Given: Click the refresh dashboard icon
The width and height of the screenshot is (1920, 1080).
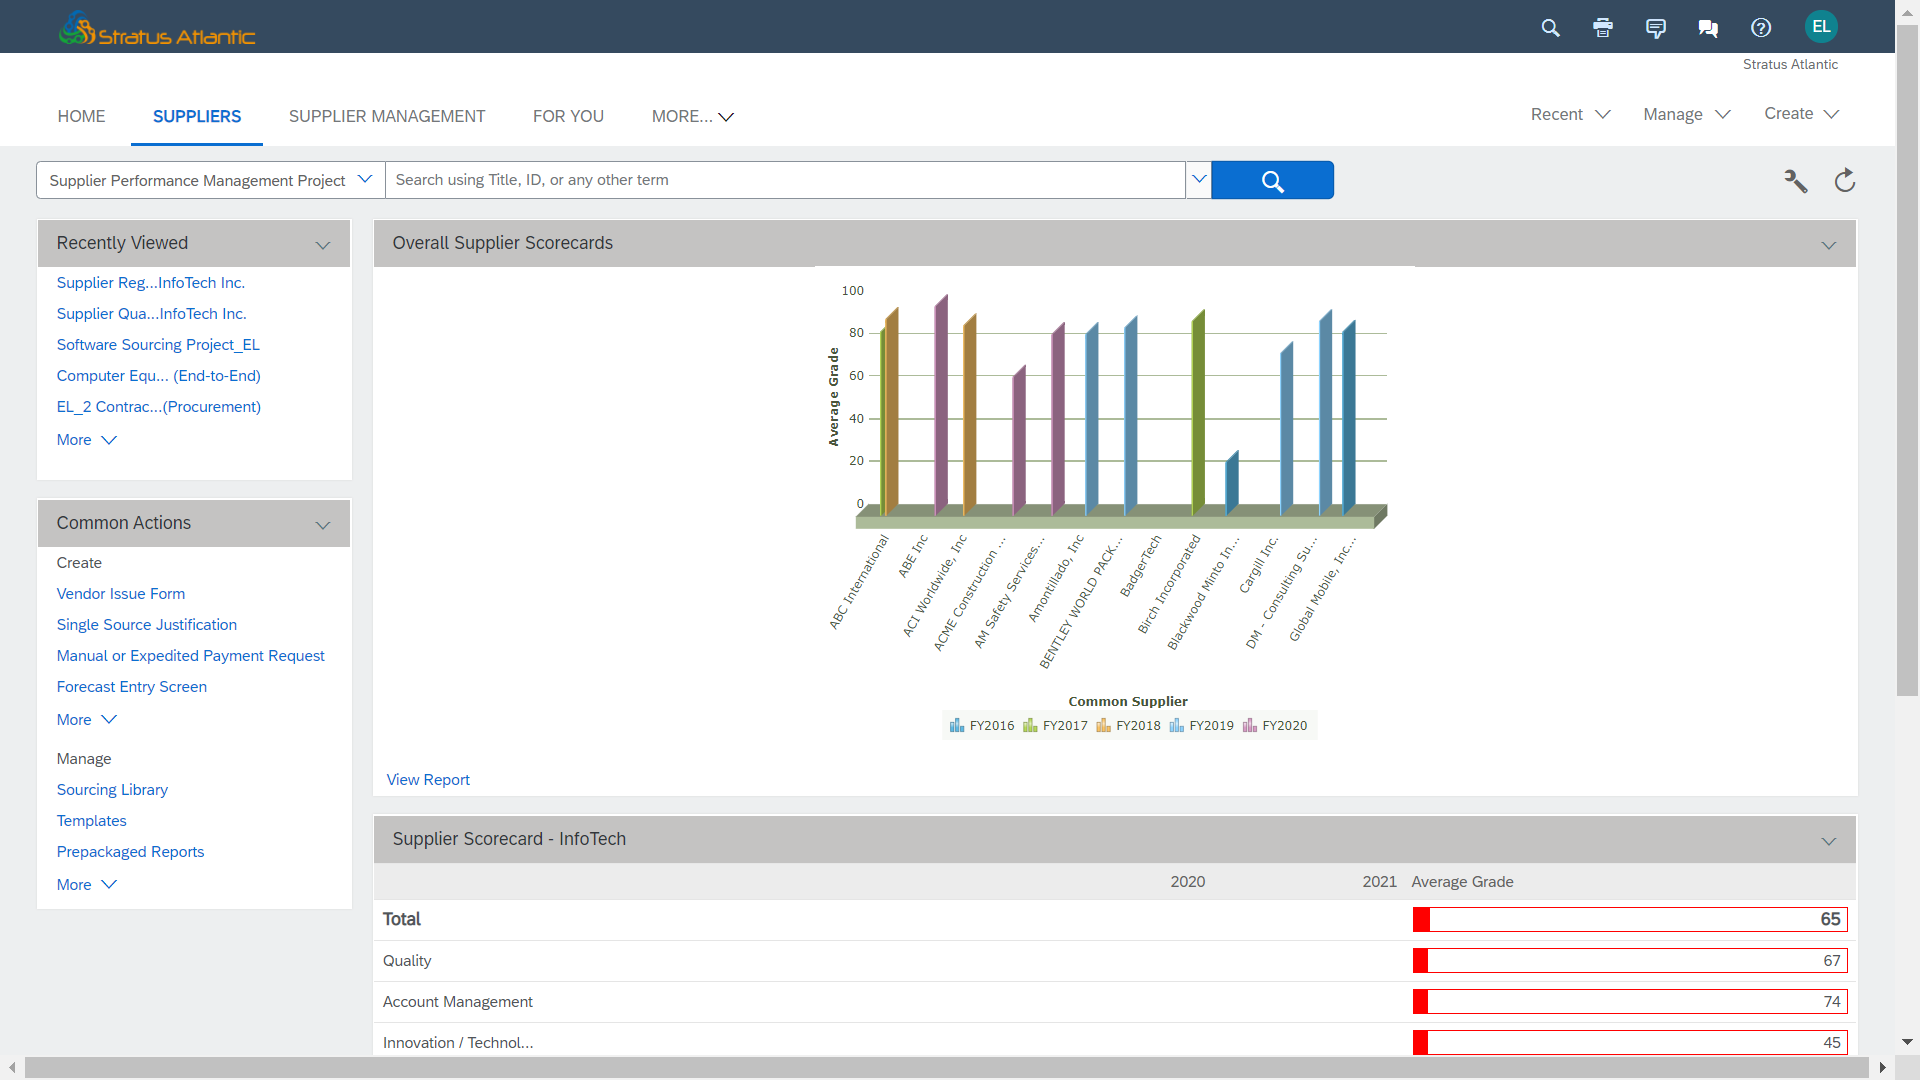Looking at the screenshot, I should [x=1845, y=180].
